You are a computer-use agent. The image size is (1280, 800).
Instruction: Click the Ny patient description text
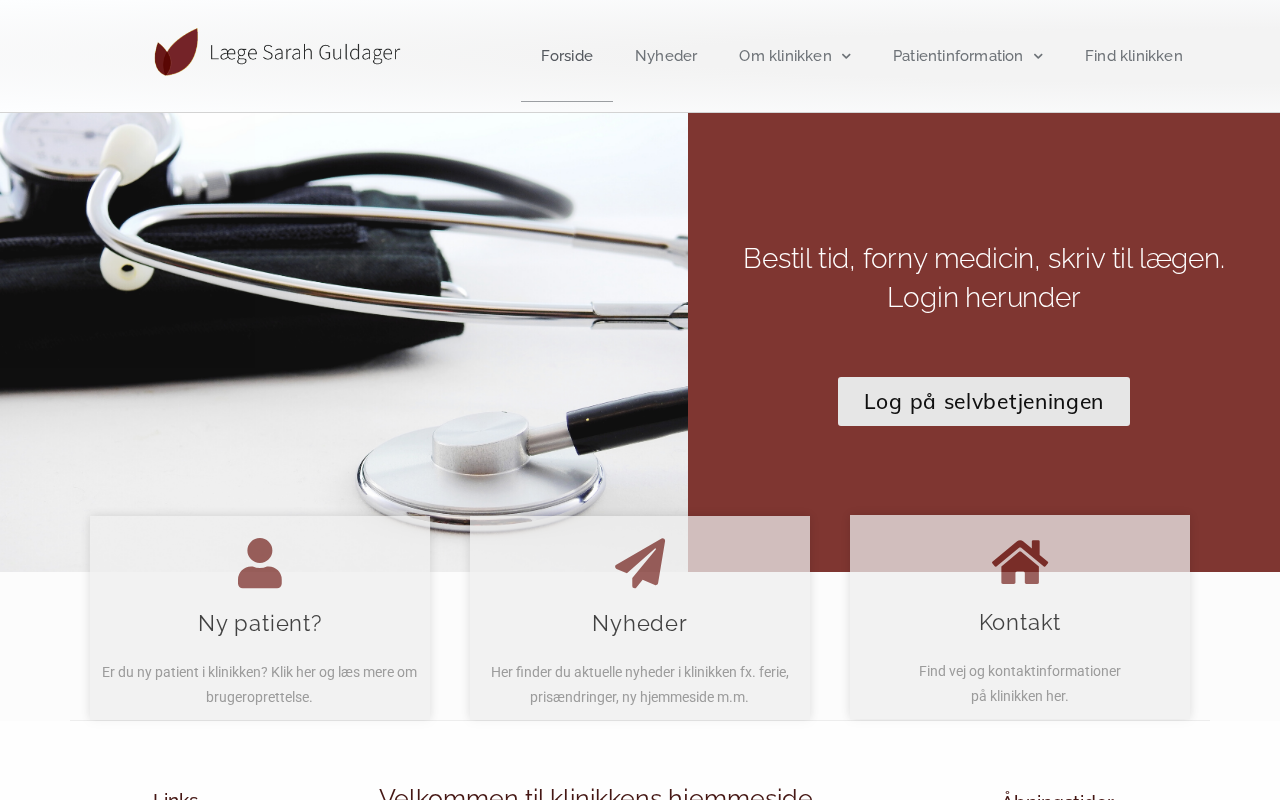[260, 685]
